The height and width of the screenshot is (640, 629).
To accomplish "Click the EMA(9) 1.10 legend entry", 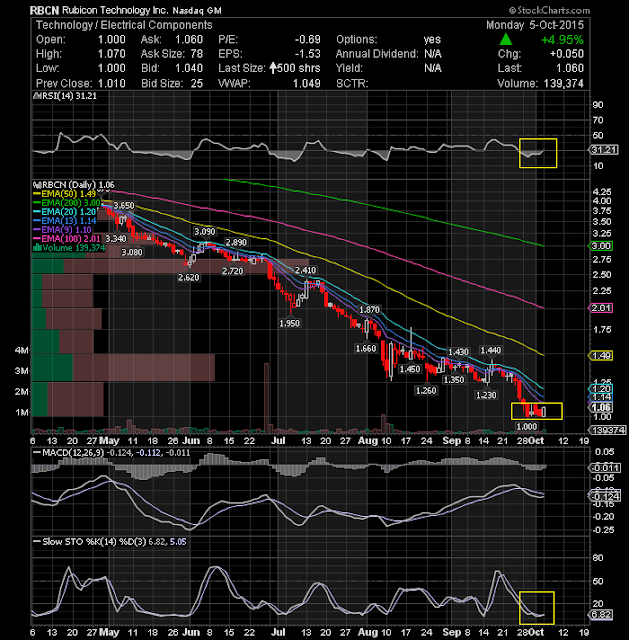I will [x=62, y=230].
